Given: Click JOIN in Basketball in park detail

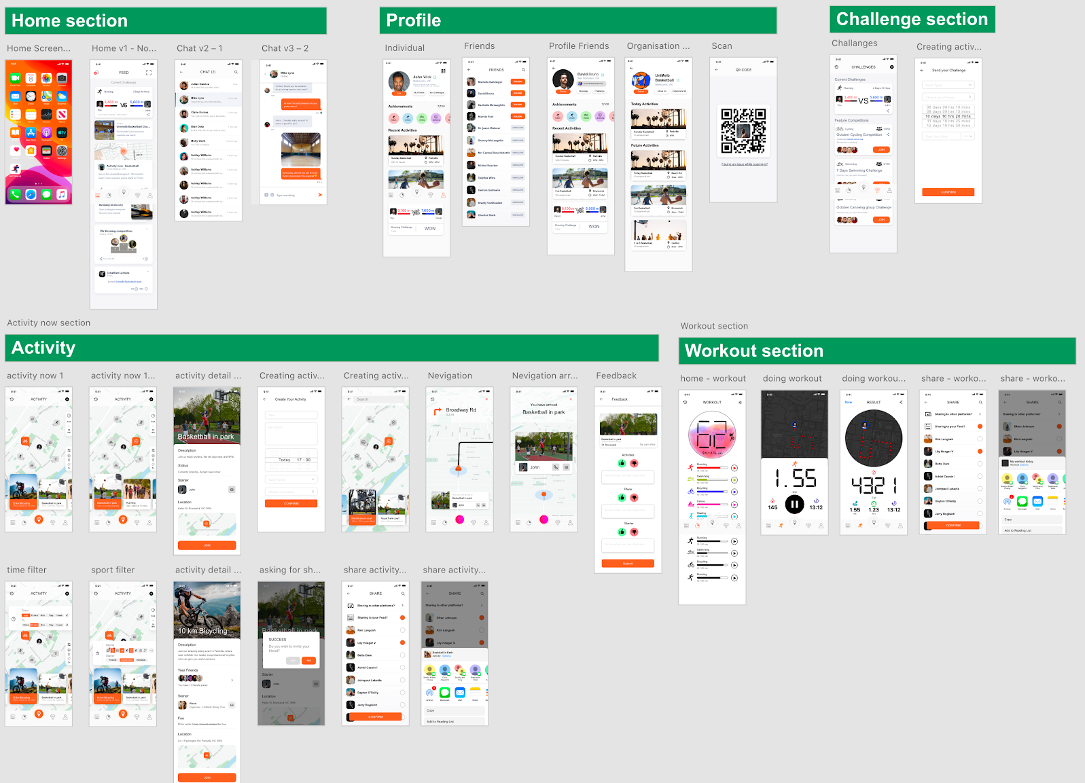Looking at the screenshot, I should 207,545.
